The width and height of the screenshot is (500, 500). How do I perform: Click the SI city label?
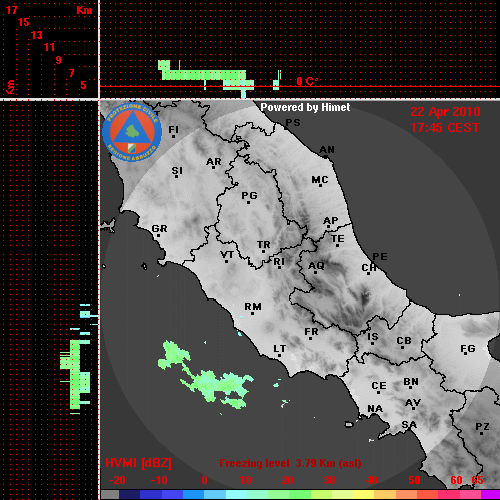177,171
